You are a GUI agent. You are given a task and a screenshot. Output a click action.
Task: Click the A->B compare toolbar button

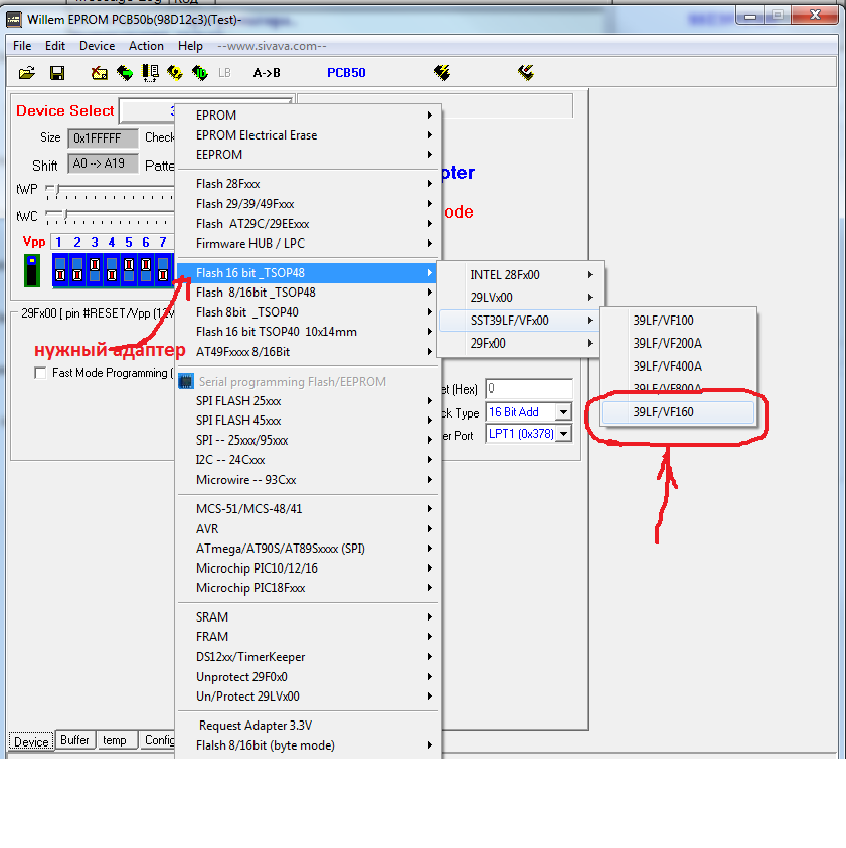267,73
